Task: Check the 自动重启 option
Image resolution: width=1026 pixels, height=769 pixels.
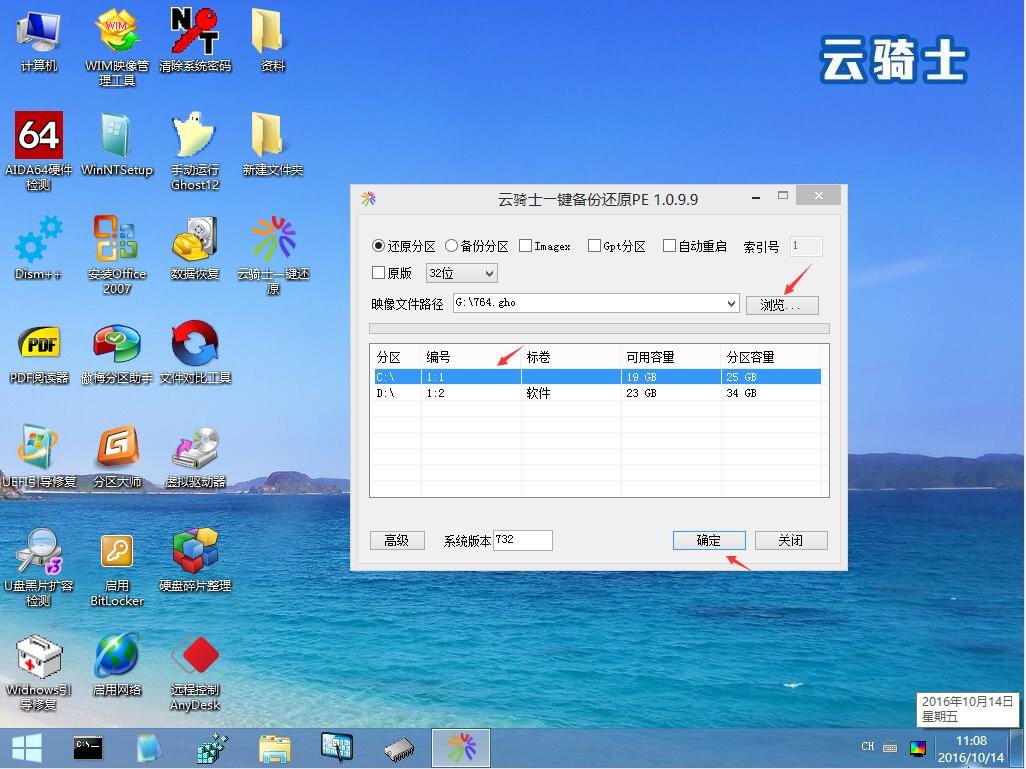Action: [x=669, y=245]
